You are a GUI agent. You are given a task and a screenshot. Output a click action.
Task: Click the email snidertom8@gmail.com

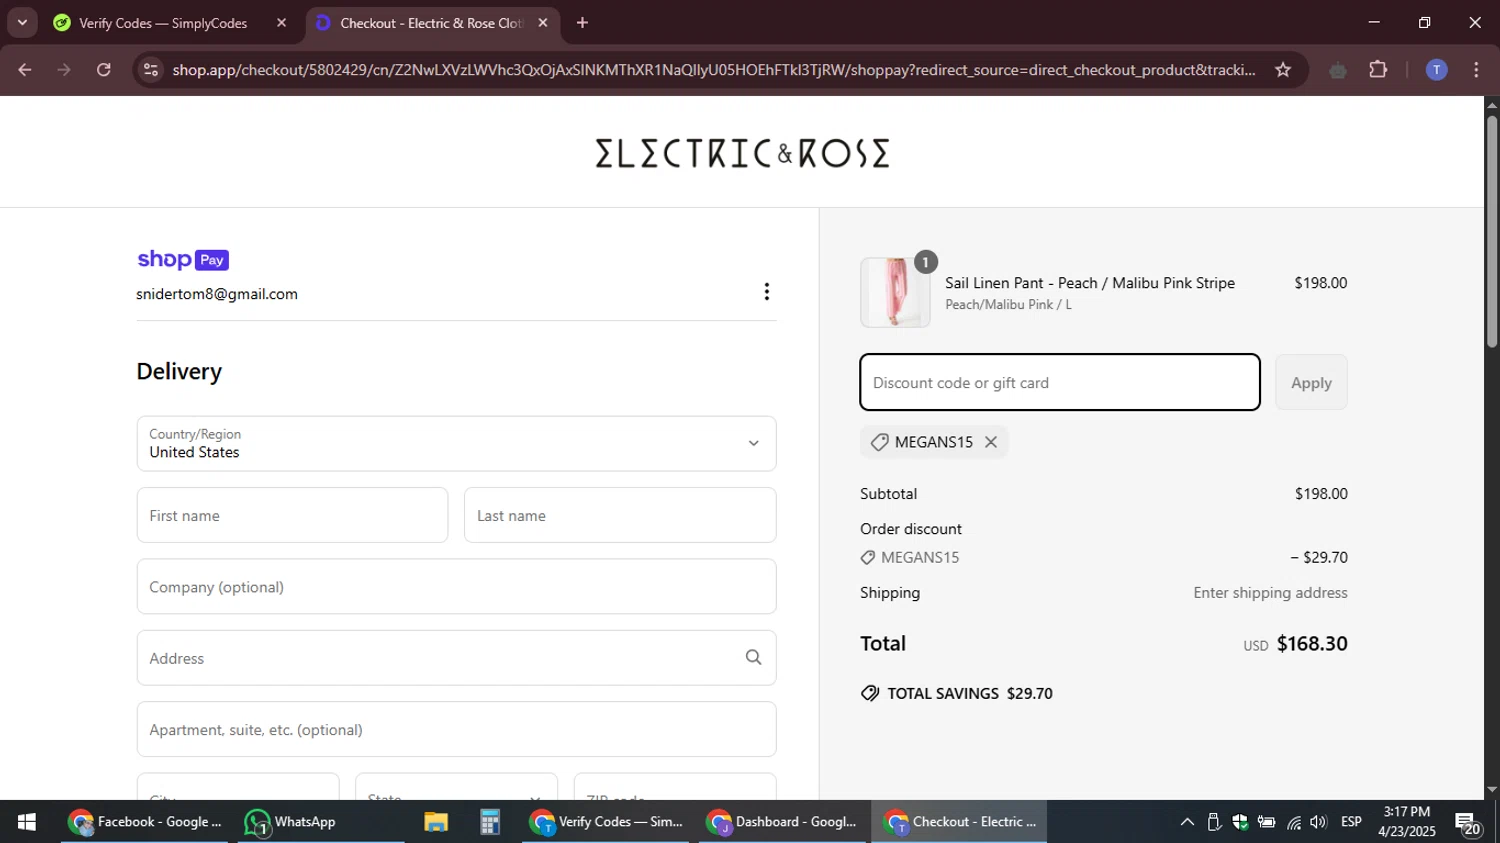coord(217,294)
